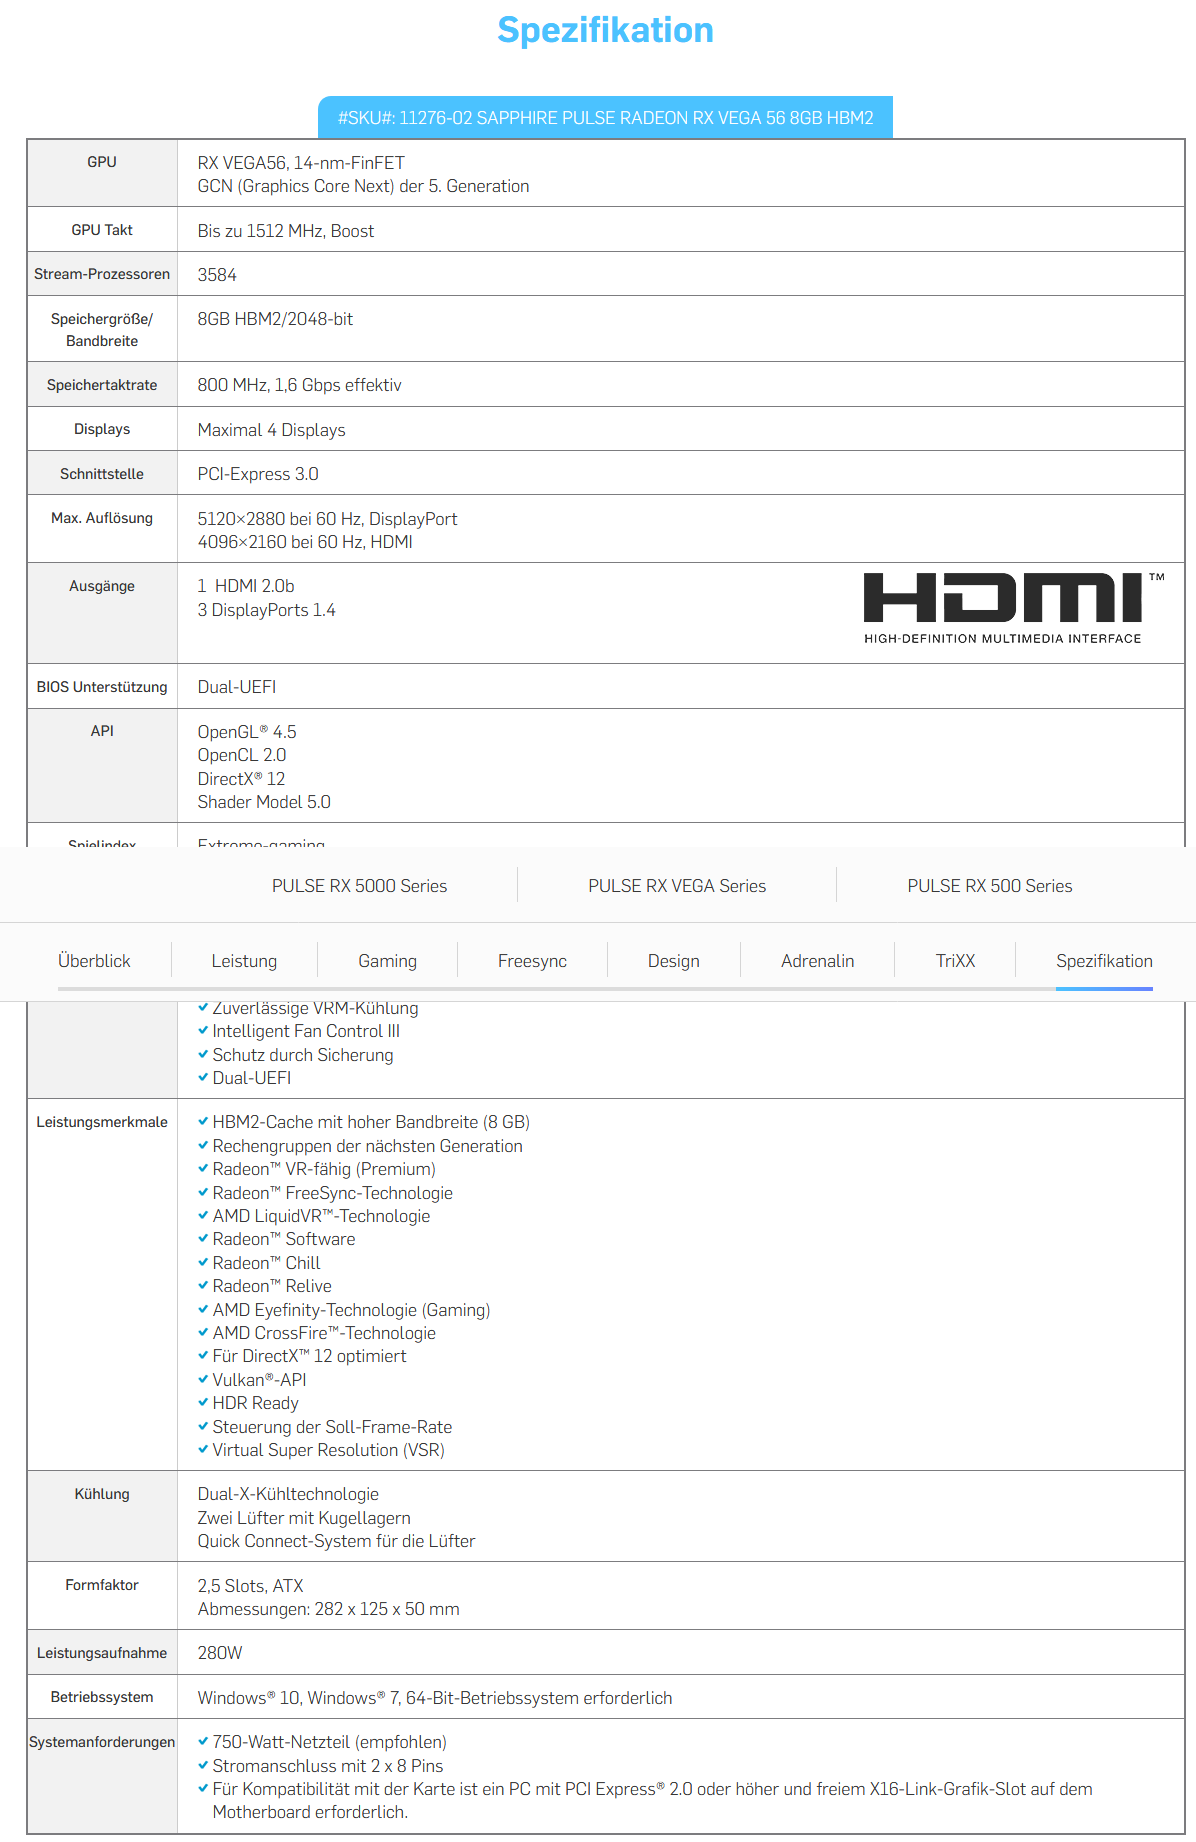The image size is (1196, 1842).
Task: Click the checkmark beside Radeon Chill
Action: tap(203, 1262)
